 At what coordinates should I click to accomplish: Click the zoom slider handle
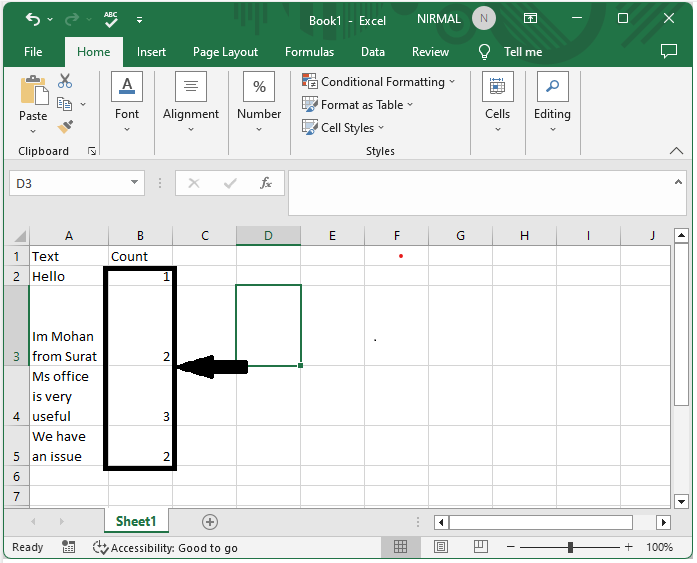[570, 547]
